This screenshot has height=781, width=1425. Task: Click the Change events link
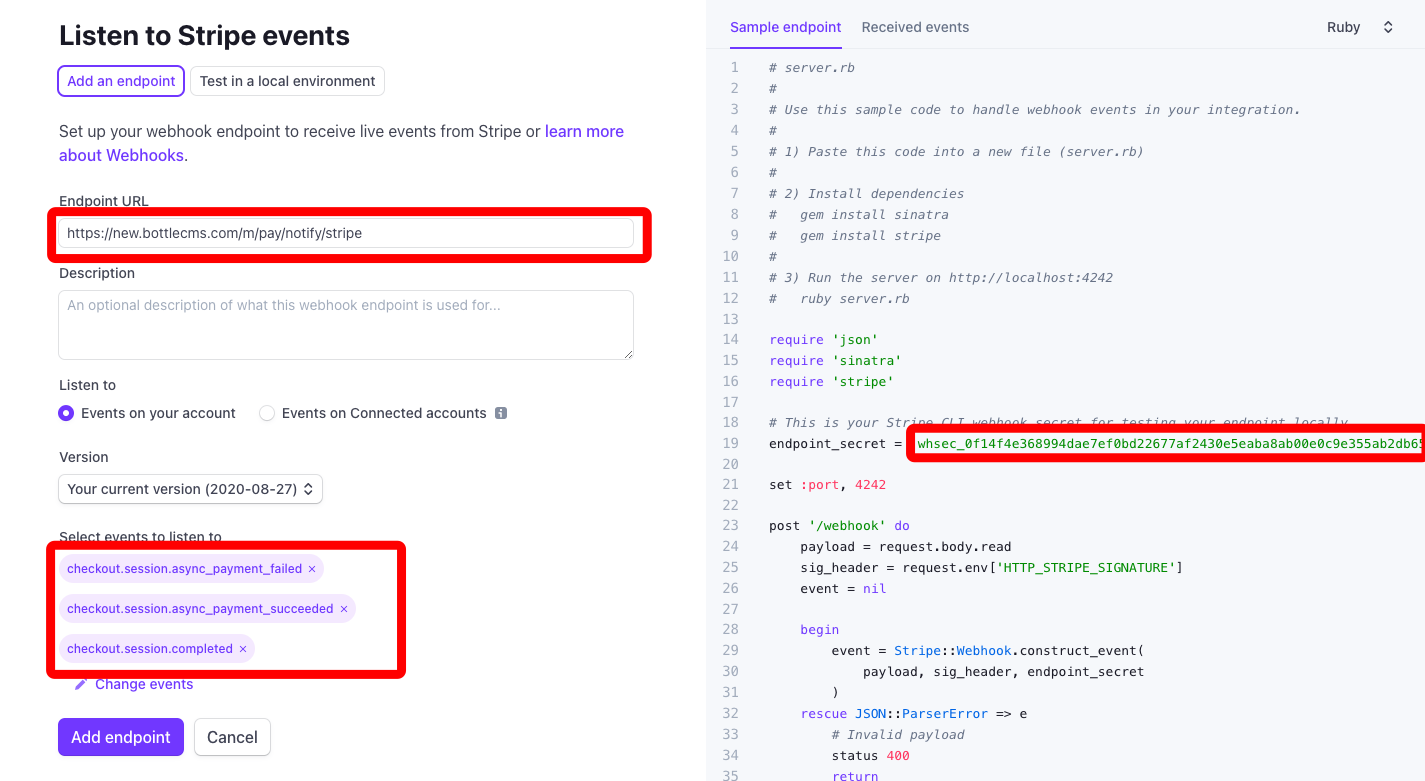[x=144, y=684]
